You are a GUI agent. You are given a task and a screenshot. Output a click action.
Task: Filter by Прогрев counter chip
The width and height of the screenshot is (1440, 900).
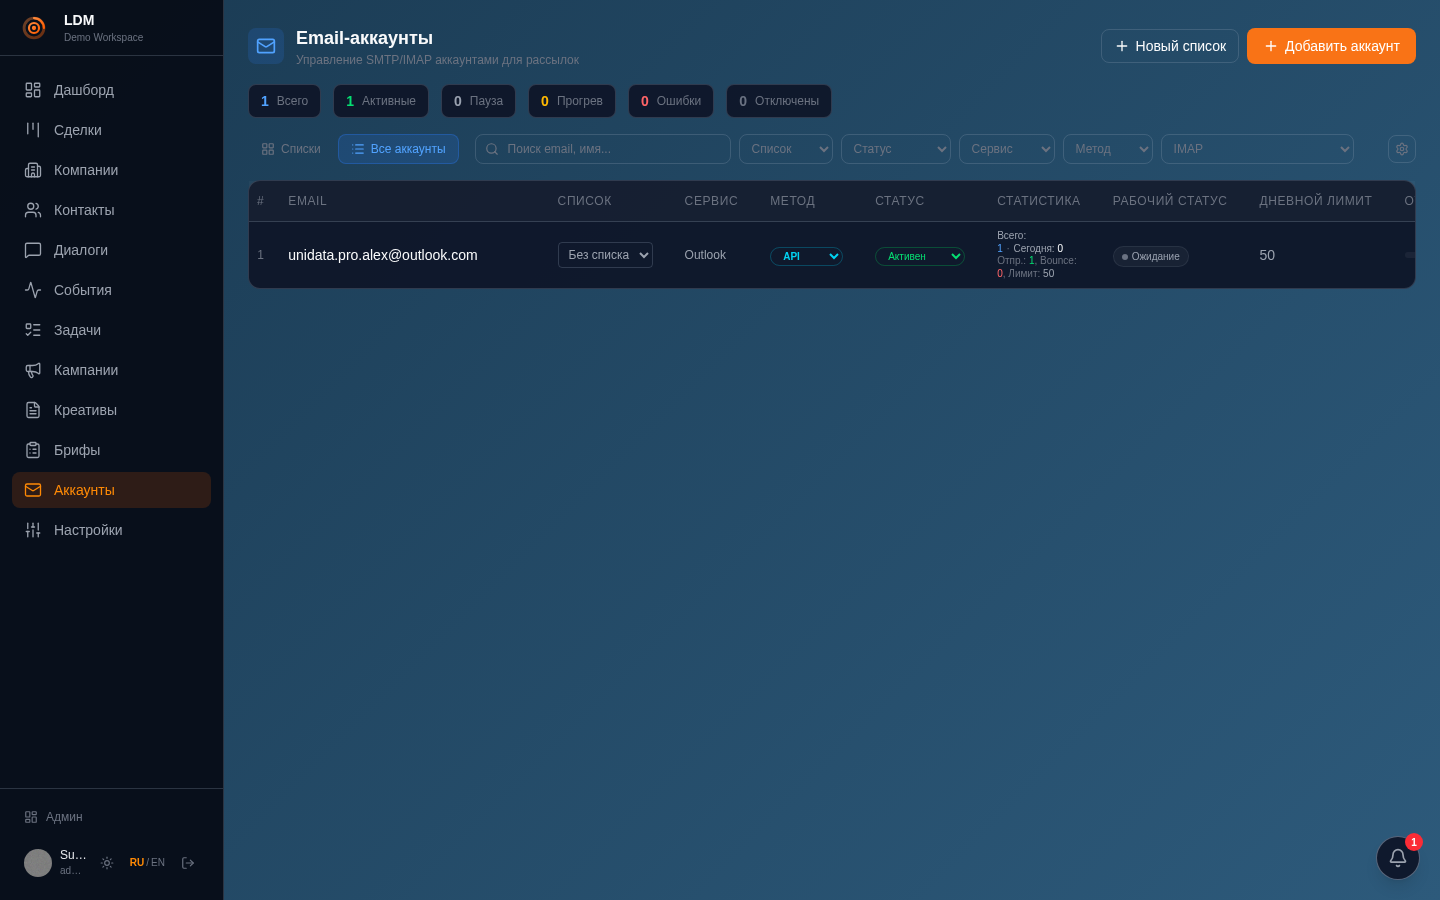pyautogui.click(x=572, y=101)
